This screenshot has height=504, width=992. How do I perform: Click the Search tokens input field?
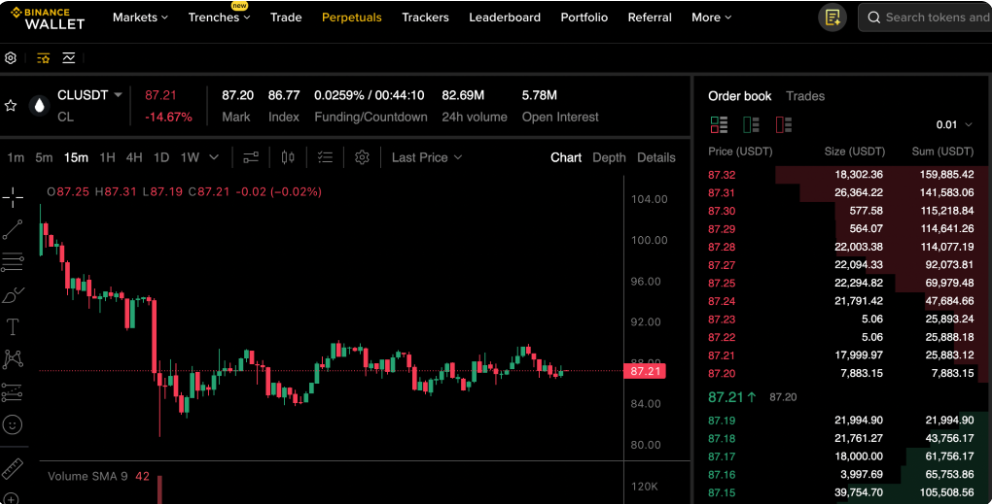[935, 17]
